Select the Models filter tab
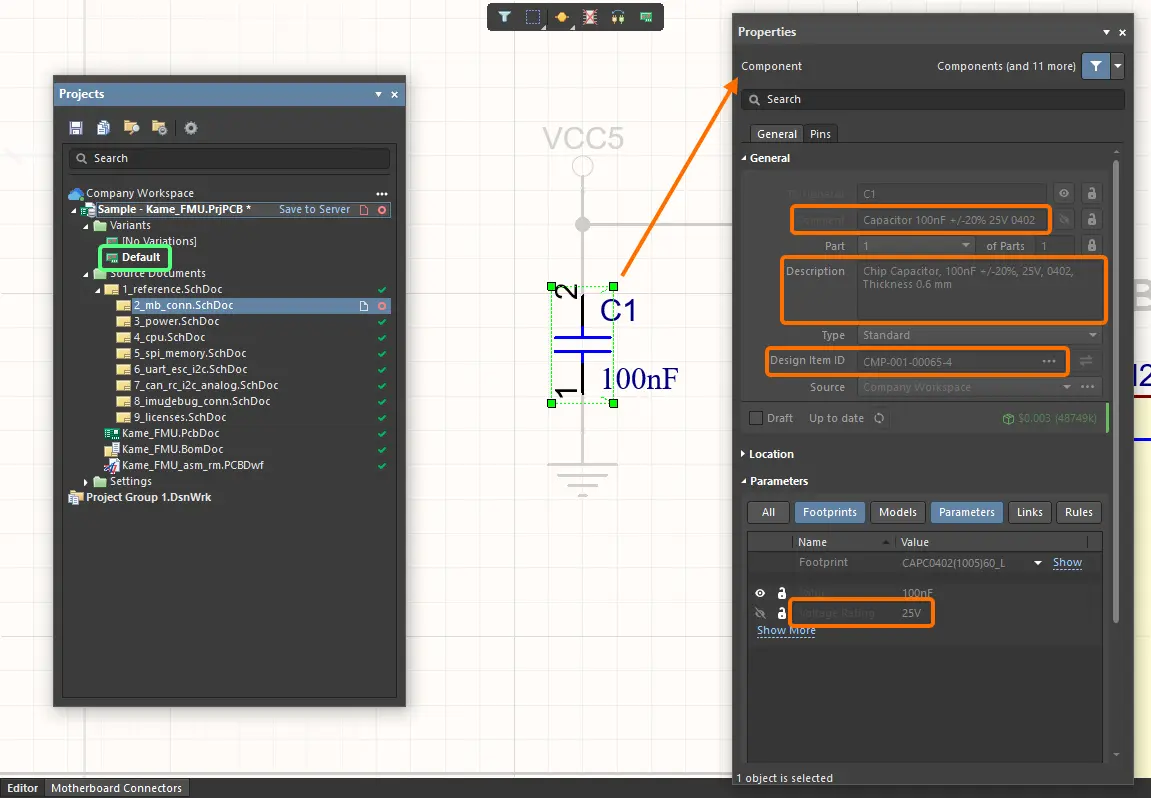The width and height of the screenshot is (1151, 798). coord(898,512)
